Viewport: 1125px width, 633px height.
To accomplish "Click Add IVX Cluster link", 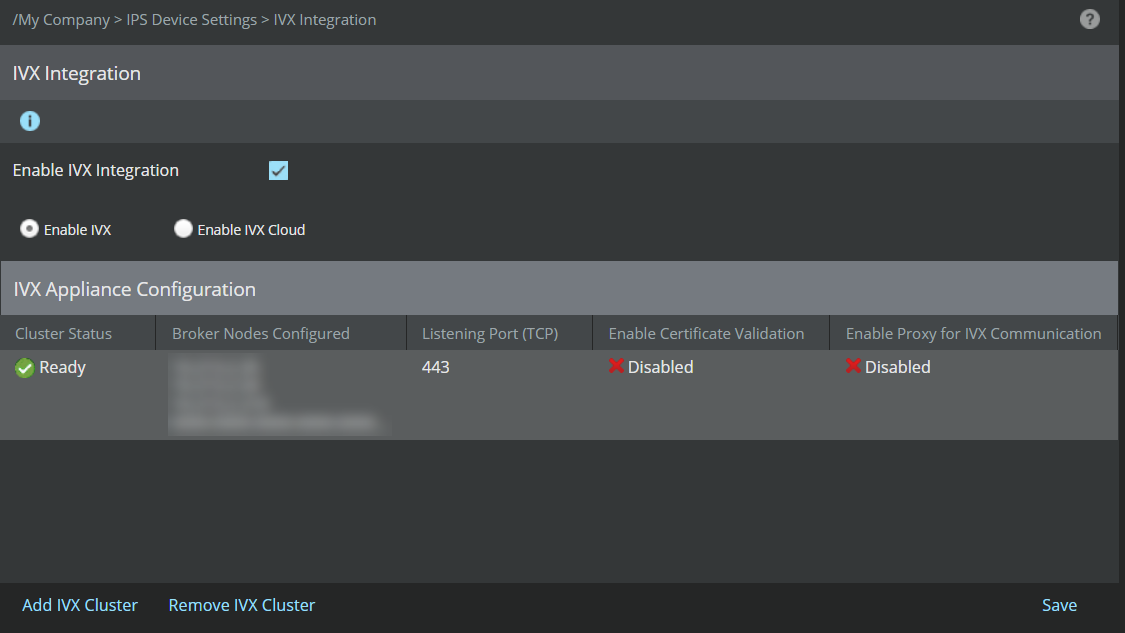I will point(80,605).
